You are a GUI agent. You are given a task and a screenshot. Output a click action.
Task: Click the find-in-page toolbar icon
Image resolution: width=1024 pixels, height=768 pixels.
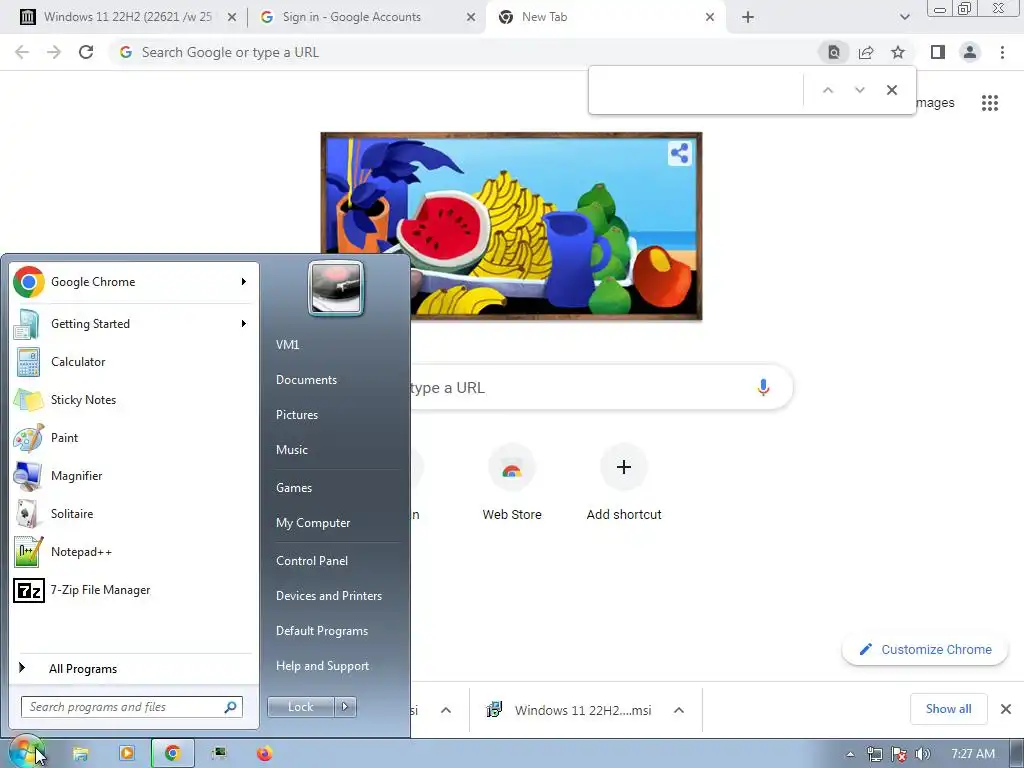(x=834, y=52)
